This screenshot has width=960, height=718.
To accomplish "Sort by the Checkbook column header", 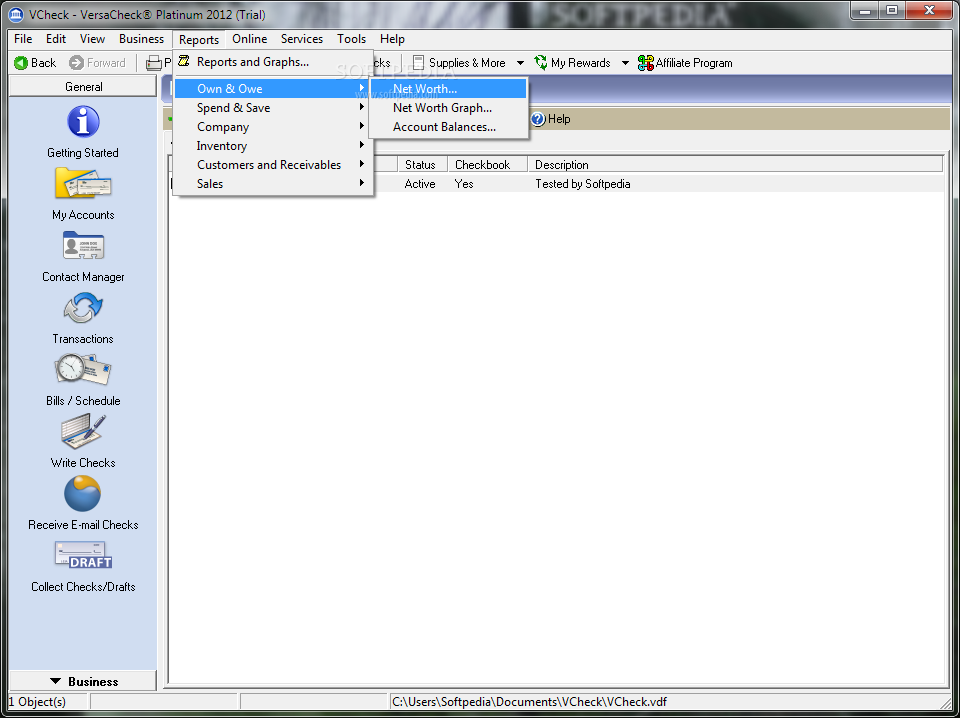I will [488, 165].
